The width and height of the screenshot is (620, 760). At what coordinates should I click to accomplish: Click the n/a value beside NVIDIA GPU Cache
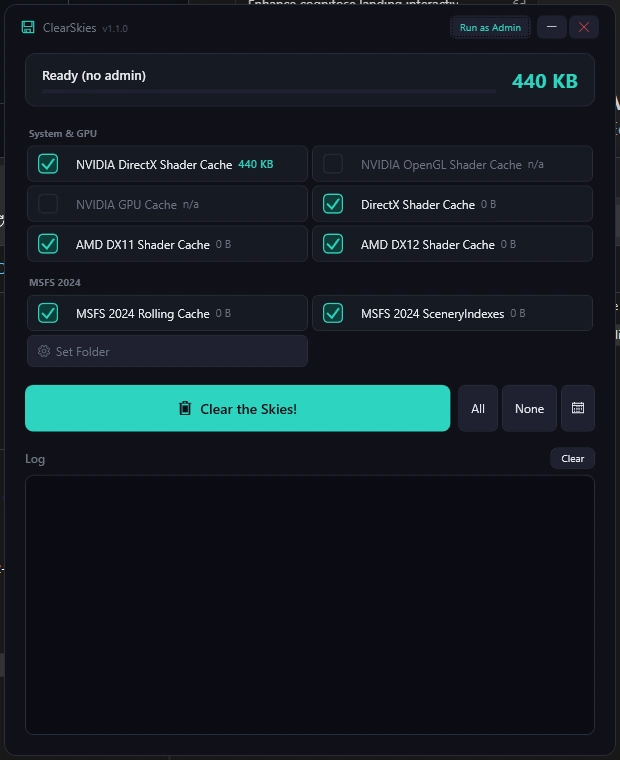[x=191, y=205]
